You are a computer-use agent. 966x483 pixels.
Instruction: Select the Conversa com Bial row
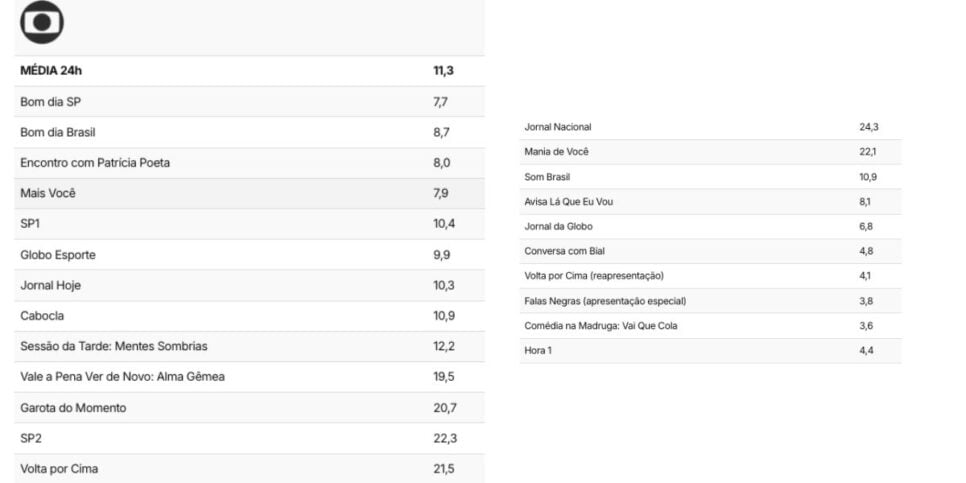(x=710, y=251)
